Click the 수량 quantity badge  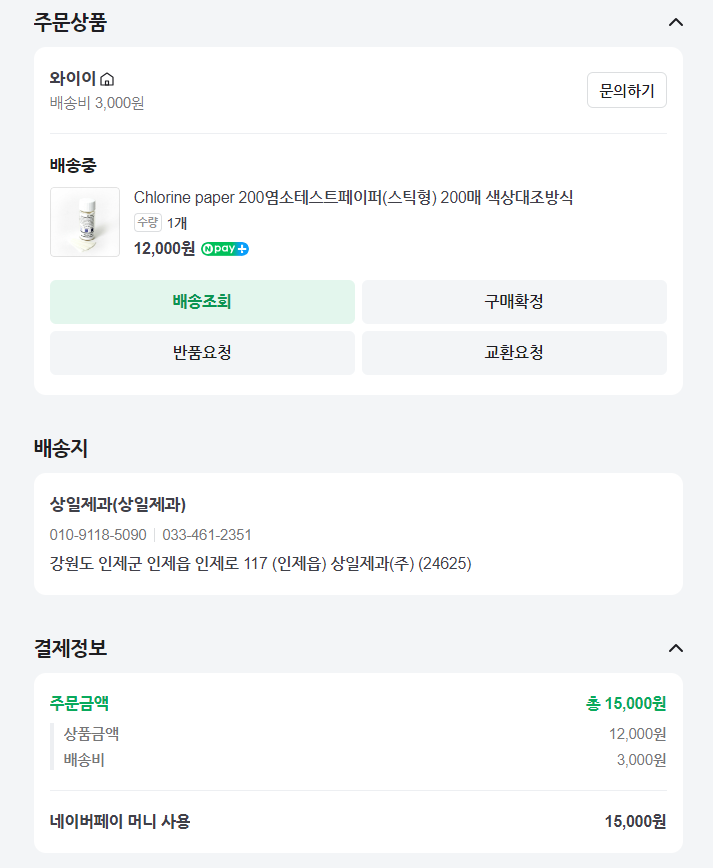[147, 223]
